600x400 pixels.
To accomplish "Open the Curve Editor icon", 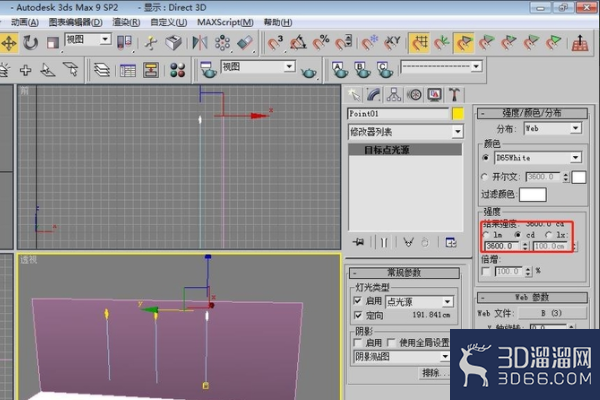I will pyautogui.click(x=128, y=70).
